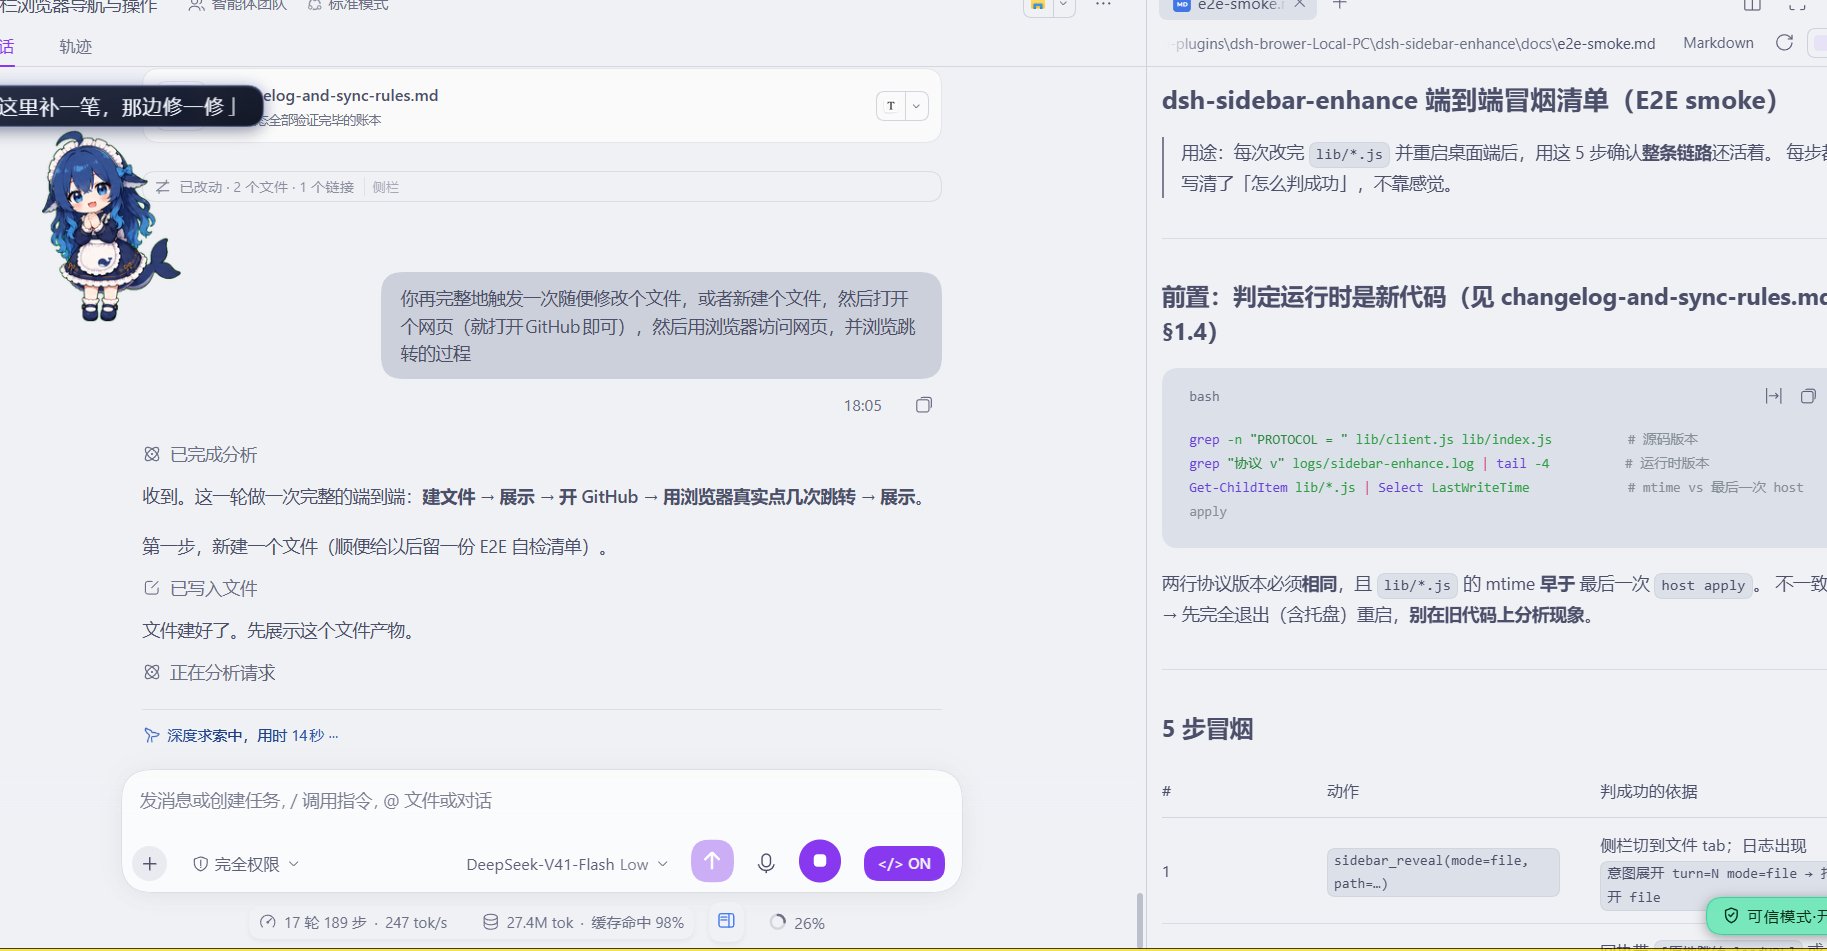Click the 侧栏 label in summary bar
The height and width of the screenshot is (951, 1827).
coord(386,187)
